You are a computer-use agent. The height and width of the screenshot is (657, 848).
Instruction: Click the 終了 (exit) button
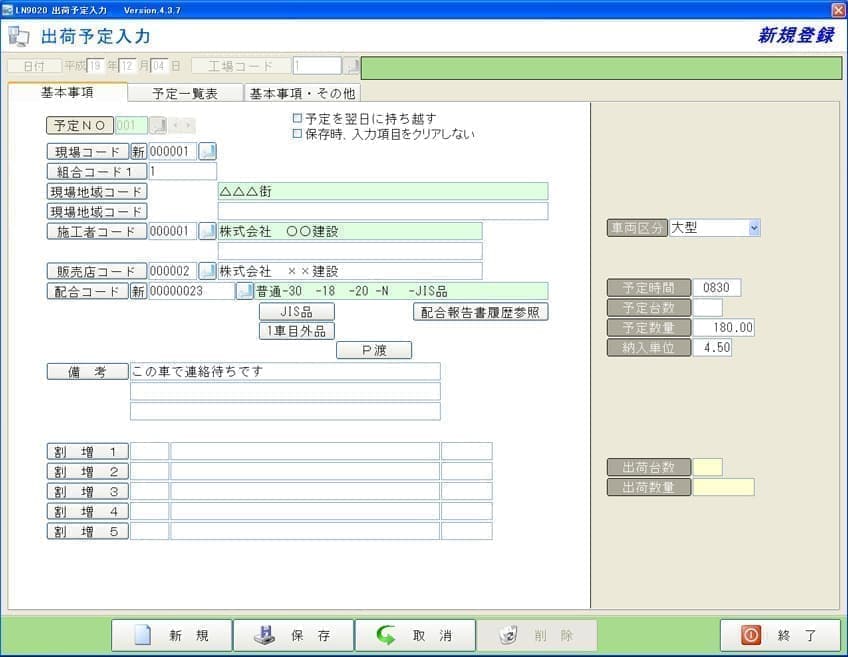pos(780,636)
